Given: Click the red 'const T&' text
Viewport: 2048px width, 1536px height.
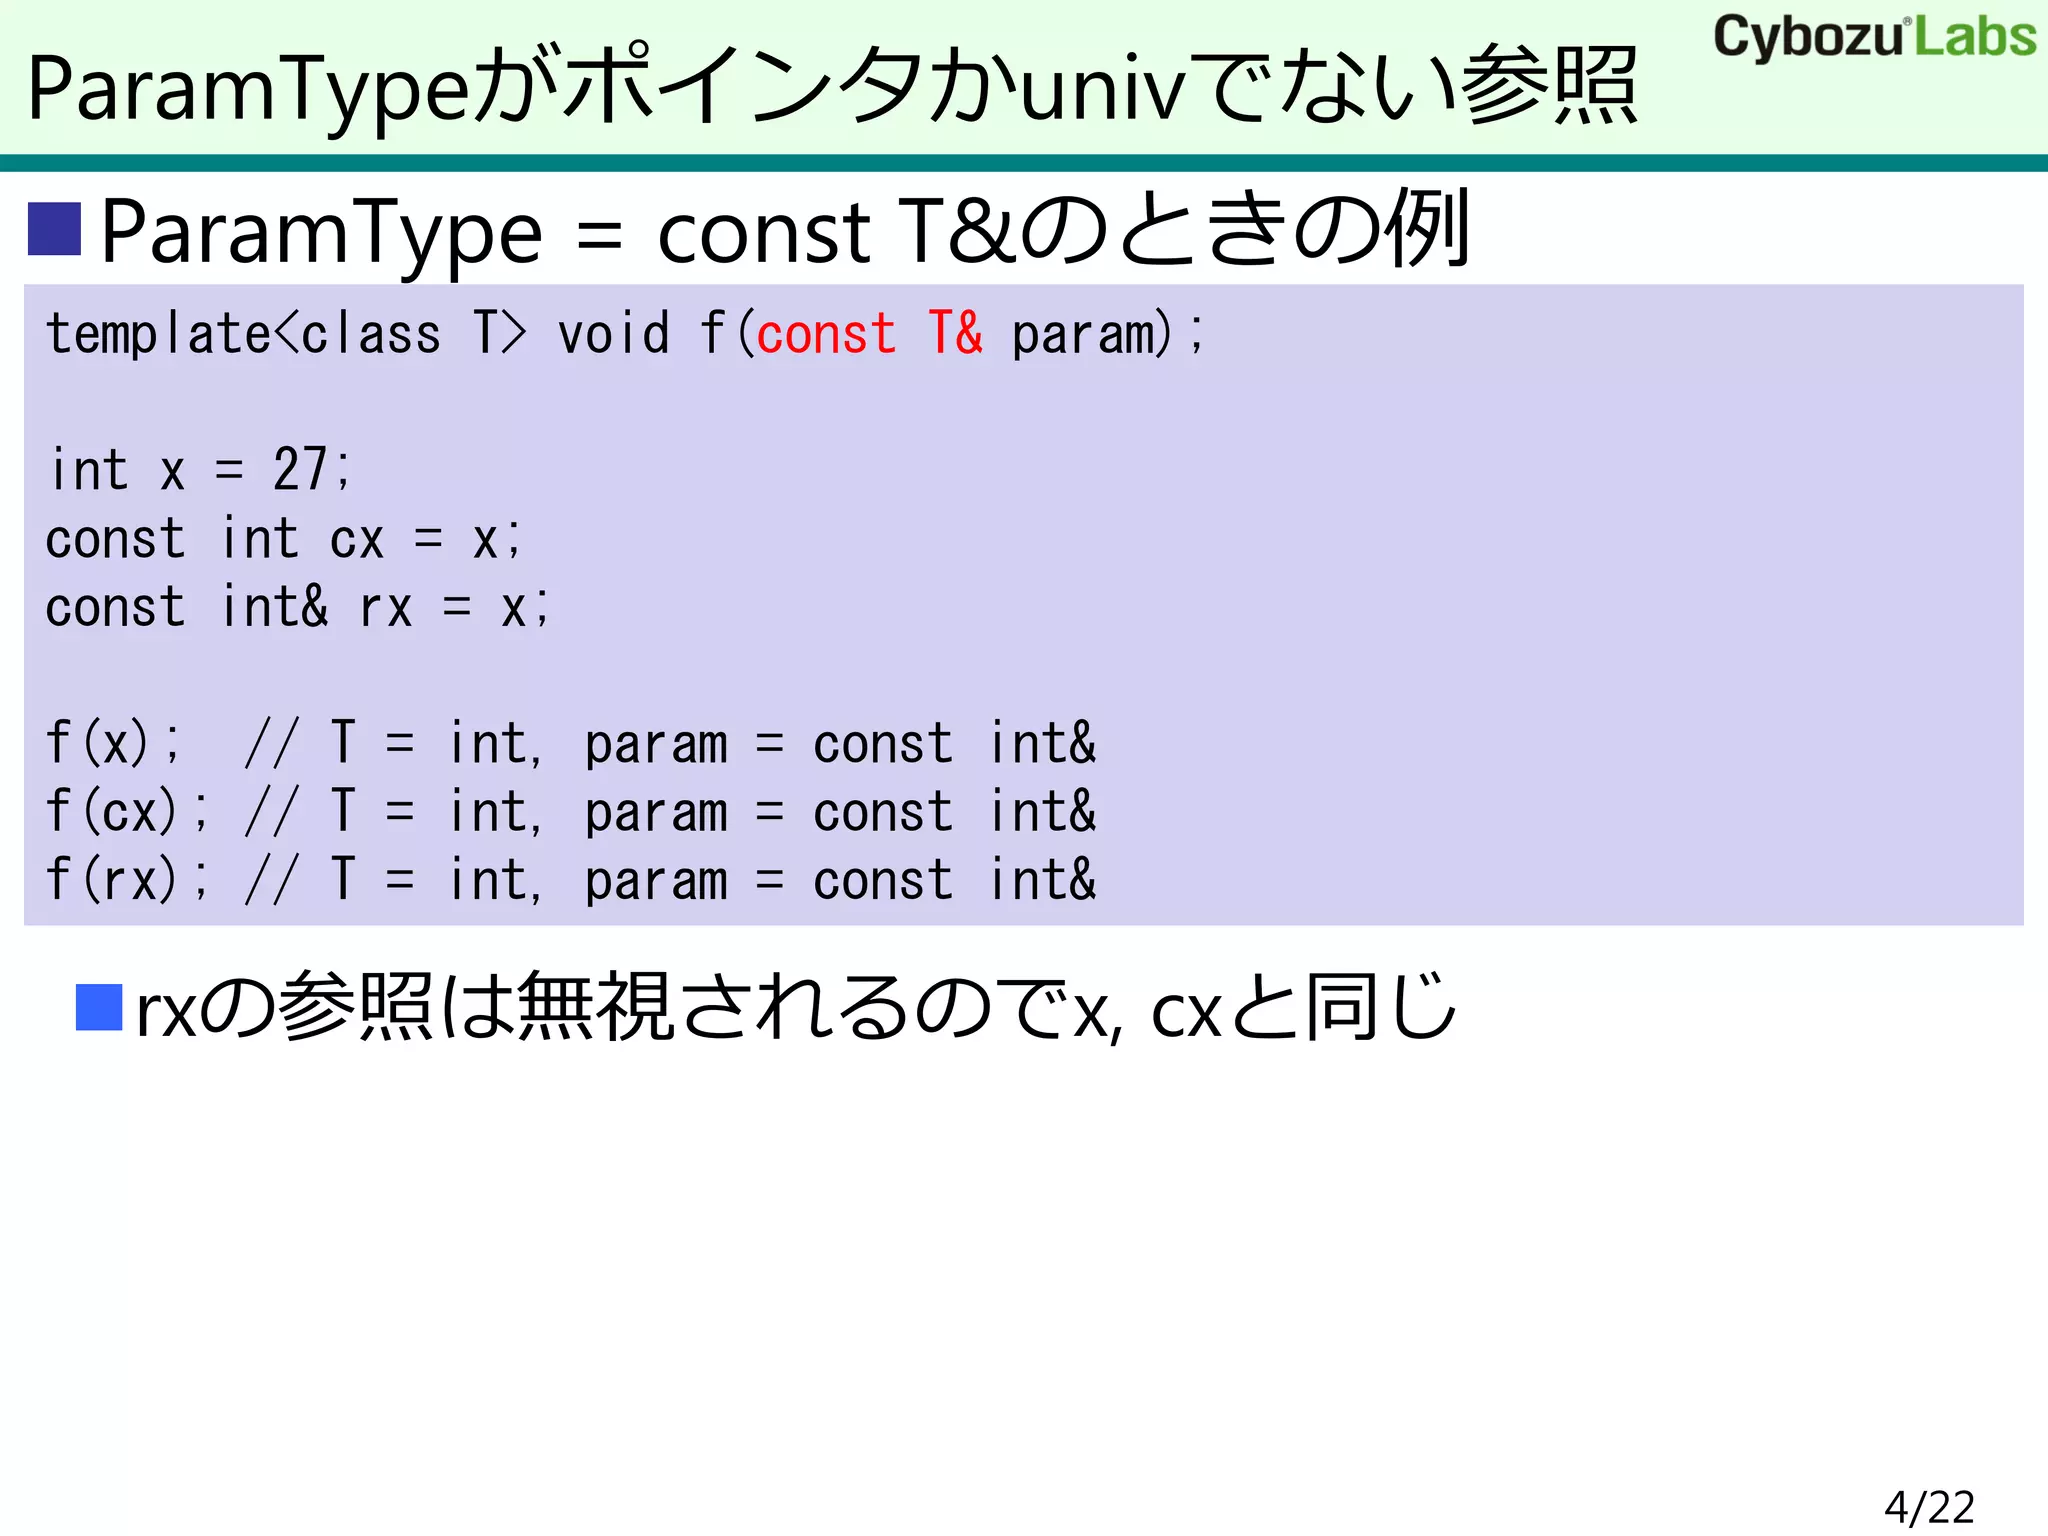Looking at the screenshot, I should pyautogui.click(x=870, y=333).
